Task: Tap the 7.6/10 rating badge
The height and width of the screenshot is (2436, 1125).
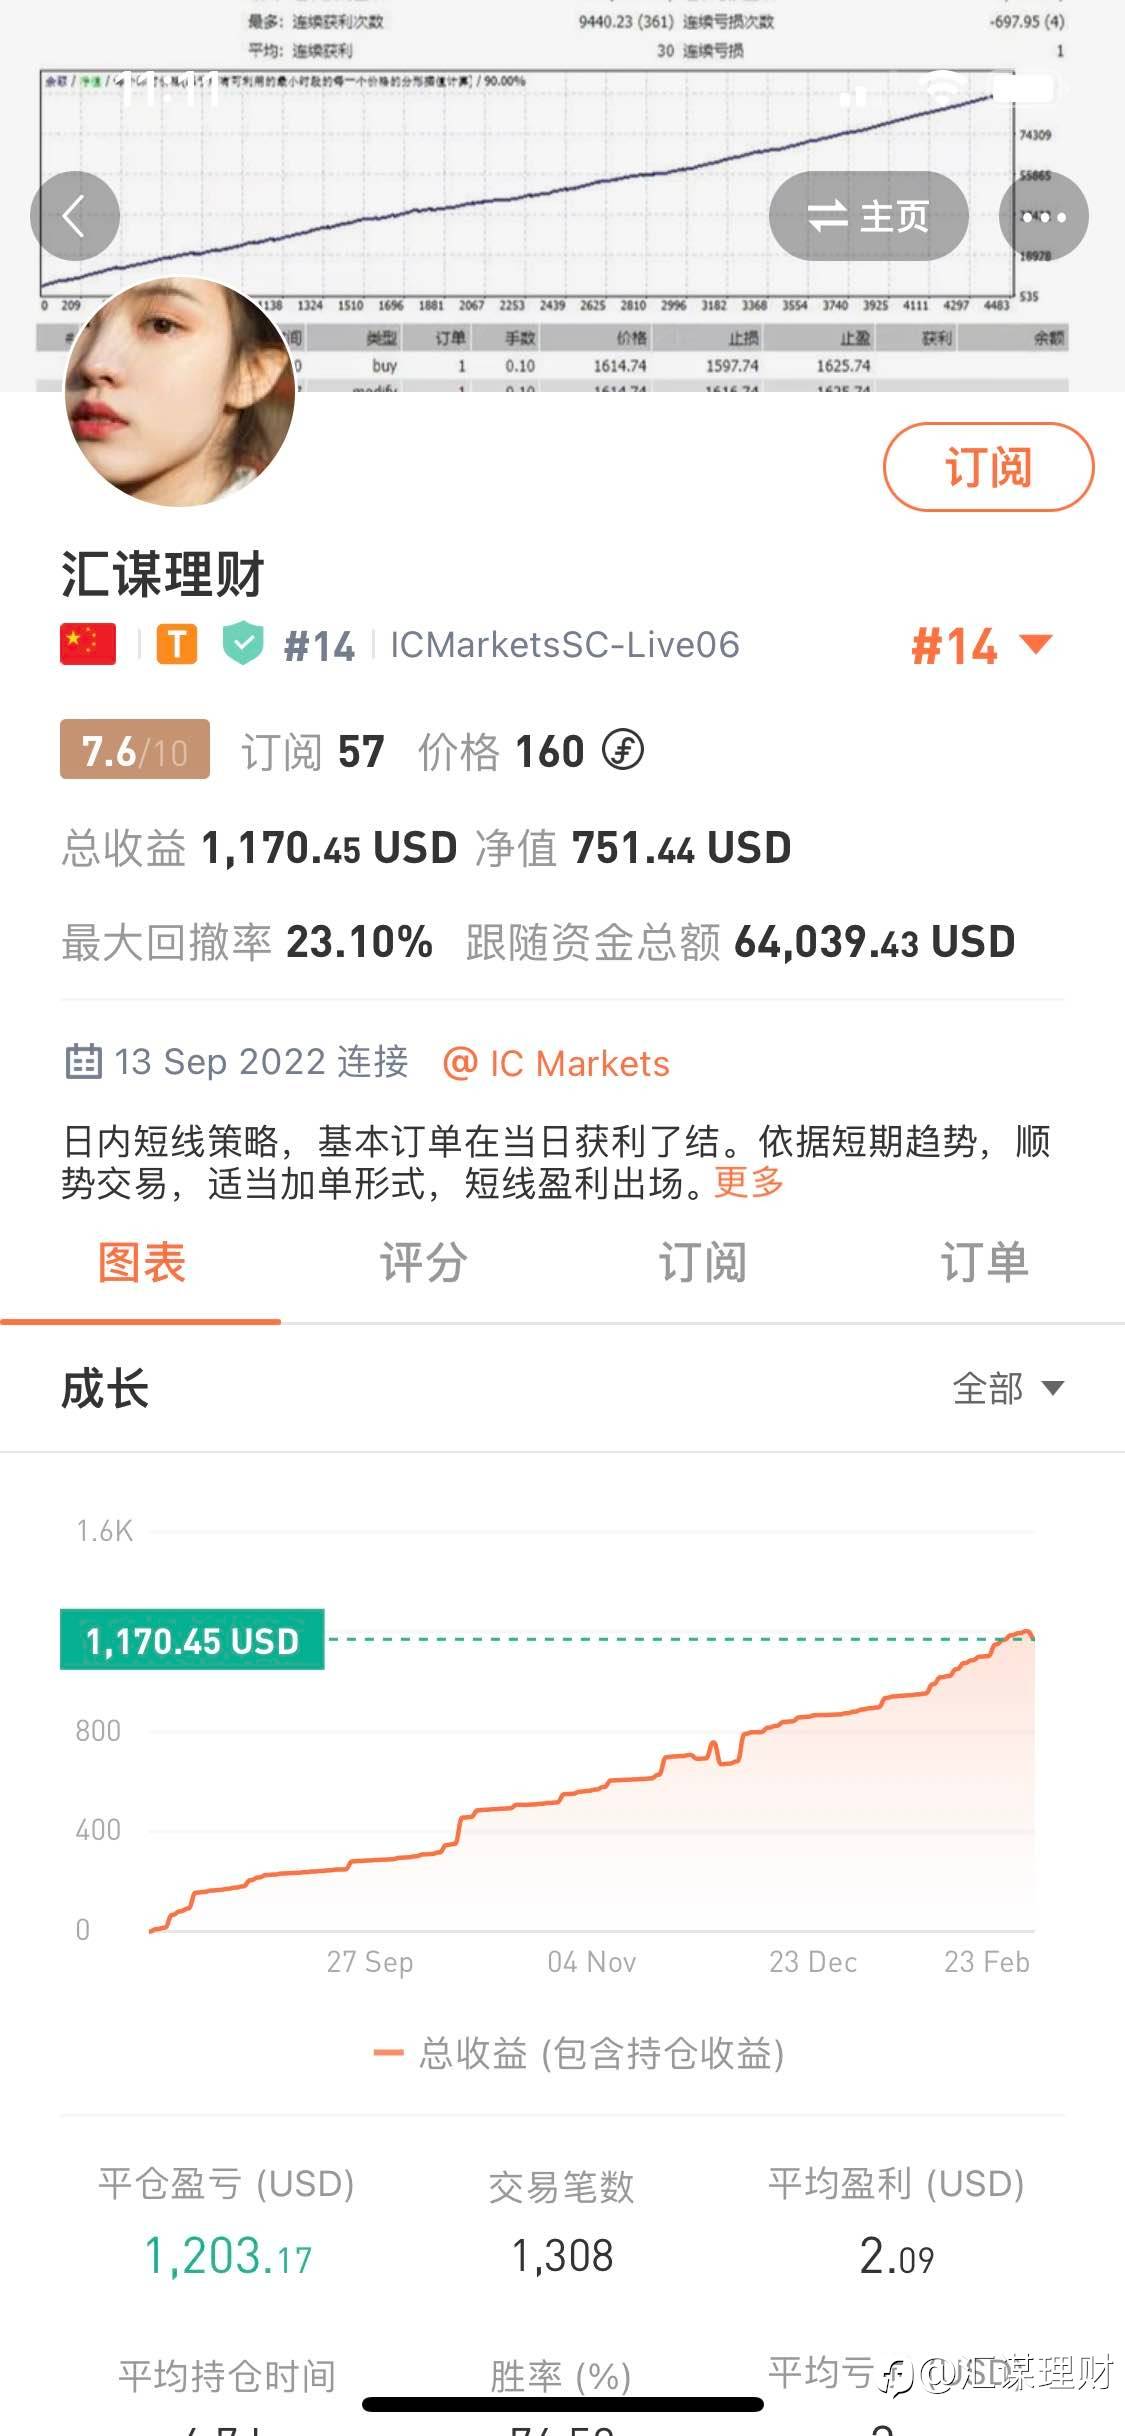Action: point(135,750)
